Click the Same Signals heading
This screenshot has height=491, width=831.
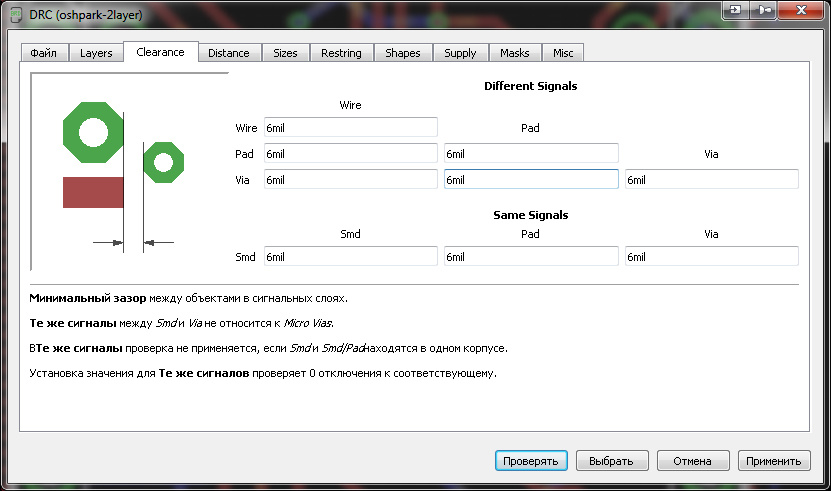[531, 215]
